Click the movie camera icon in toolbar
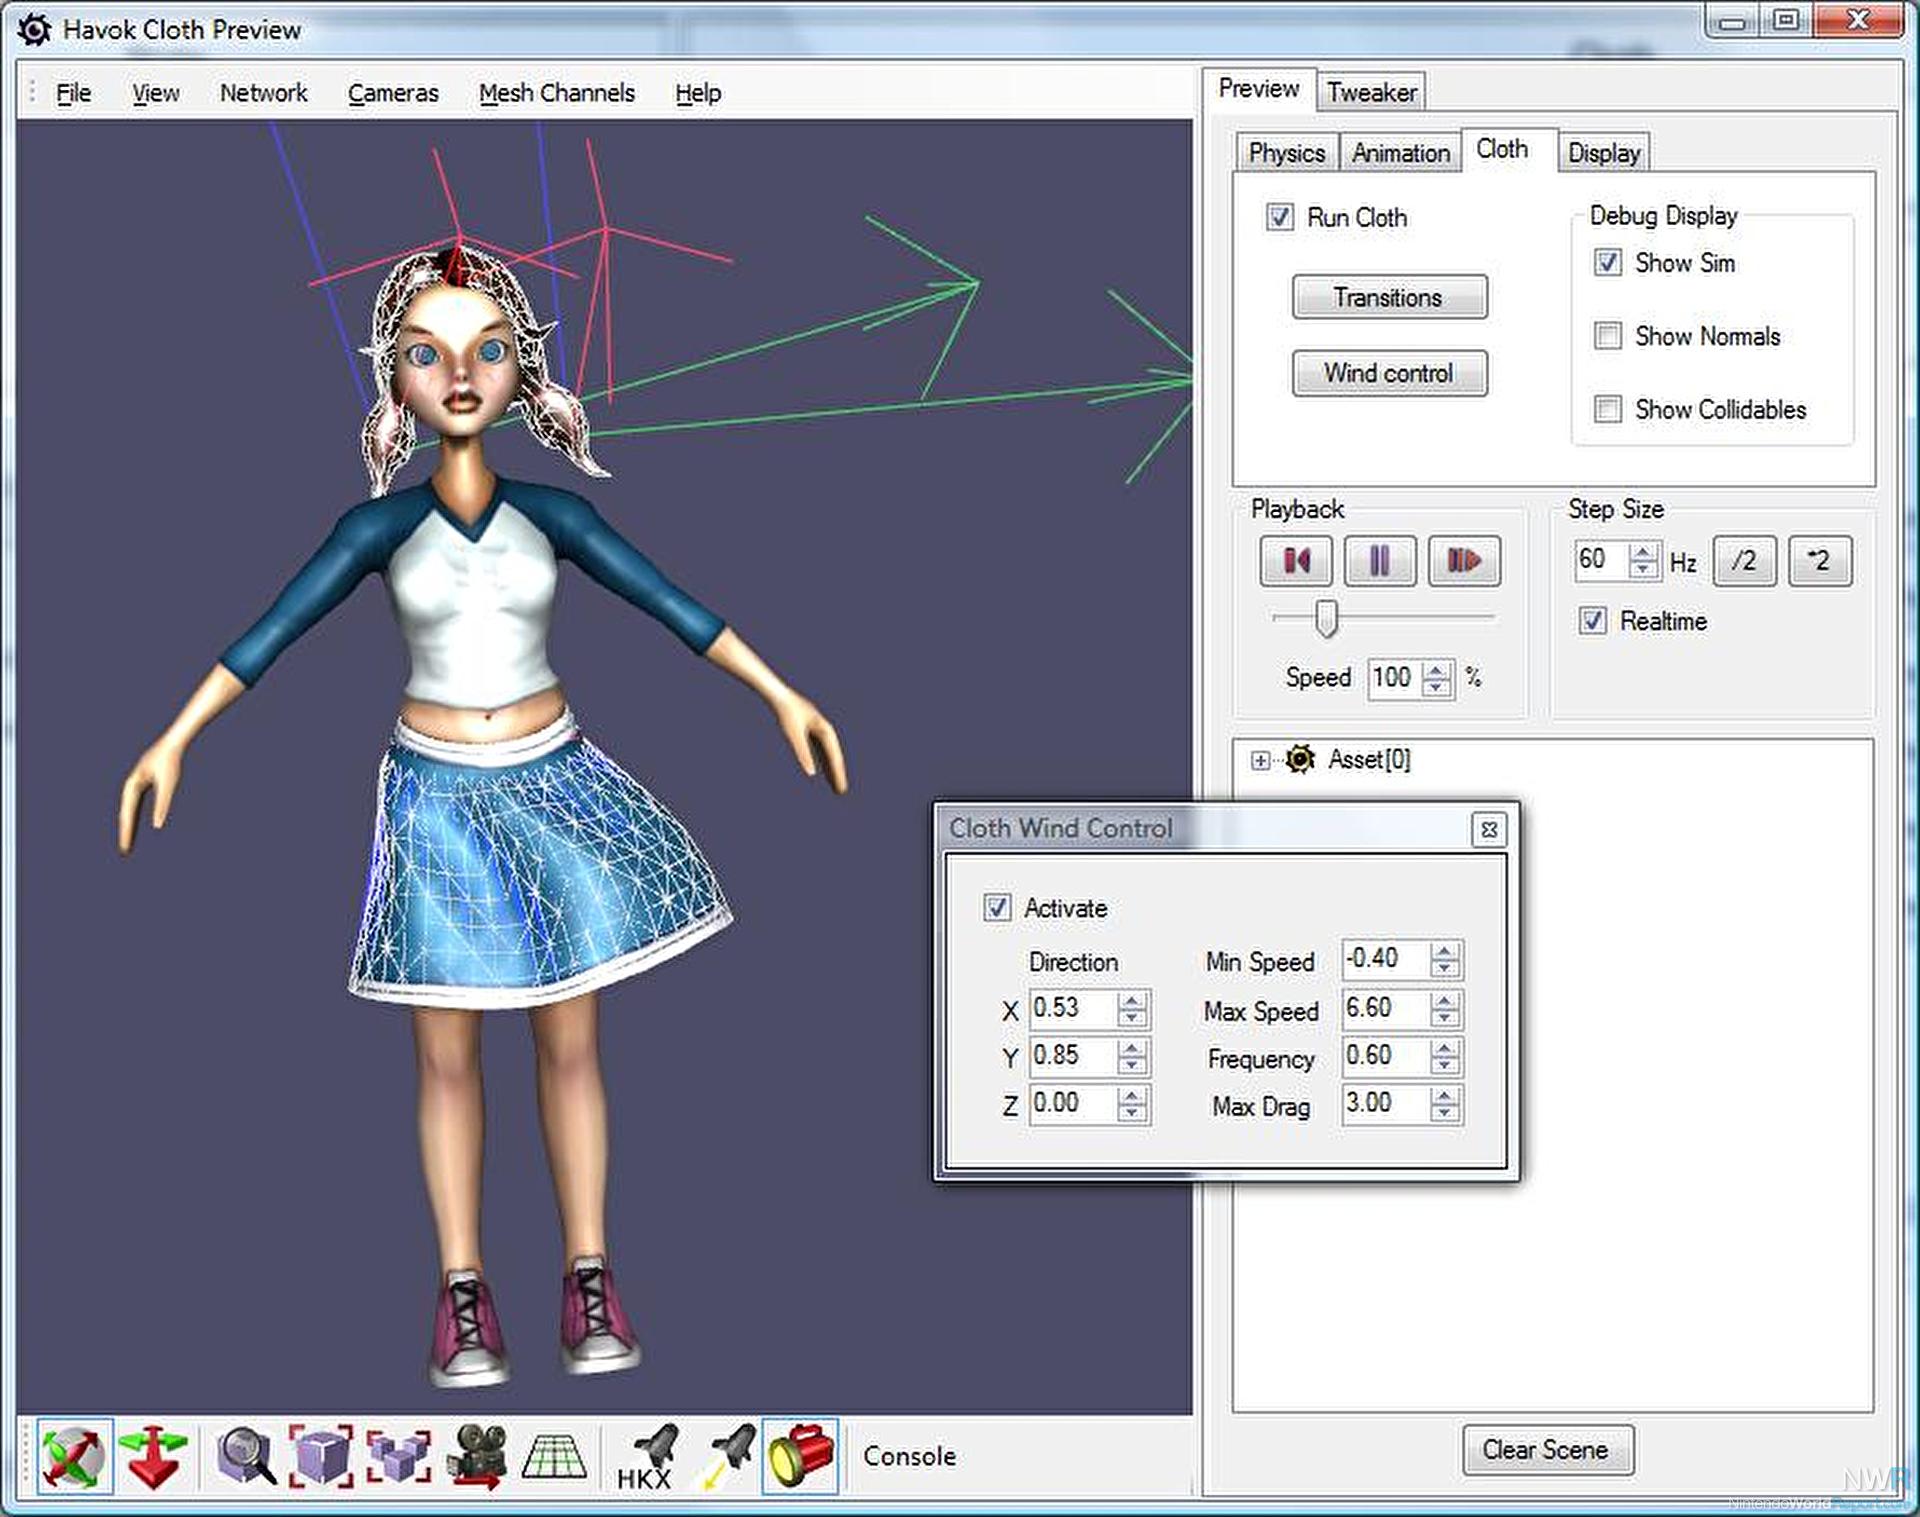Viewport: 1920px width, 1517px height. [x=476, y=1457]
